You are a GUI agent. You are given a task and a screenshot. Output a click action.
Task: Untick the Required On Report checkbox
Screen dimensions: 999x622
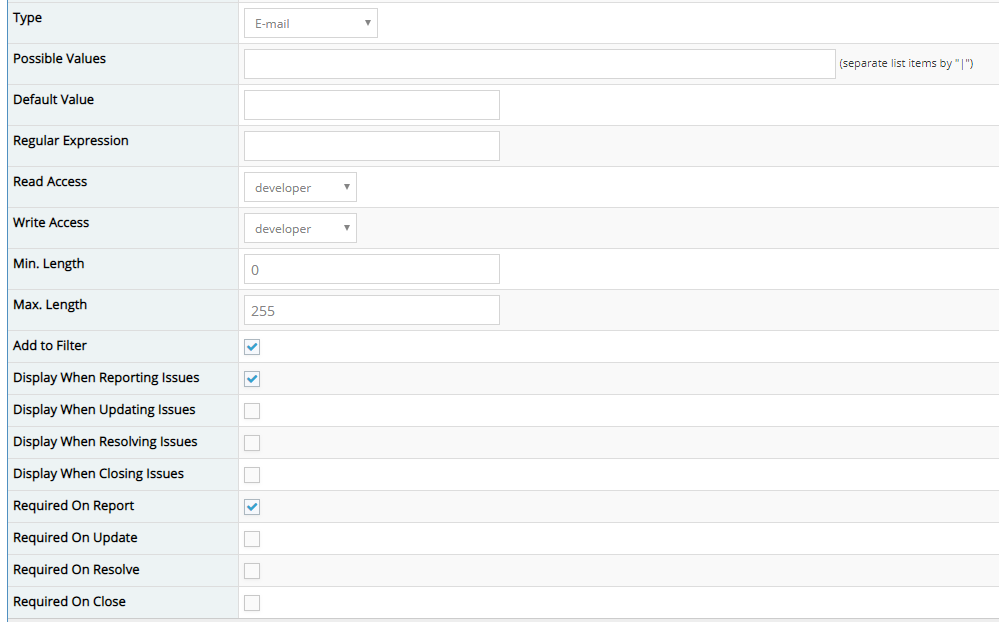click(252, 507)
